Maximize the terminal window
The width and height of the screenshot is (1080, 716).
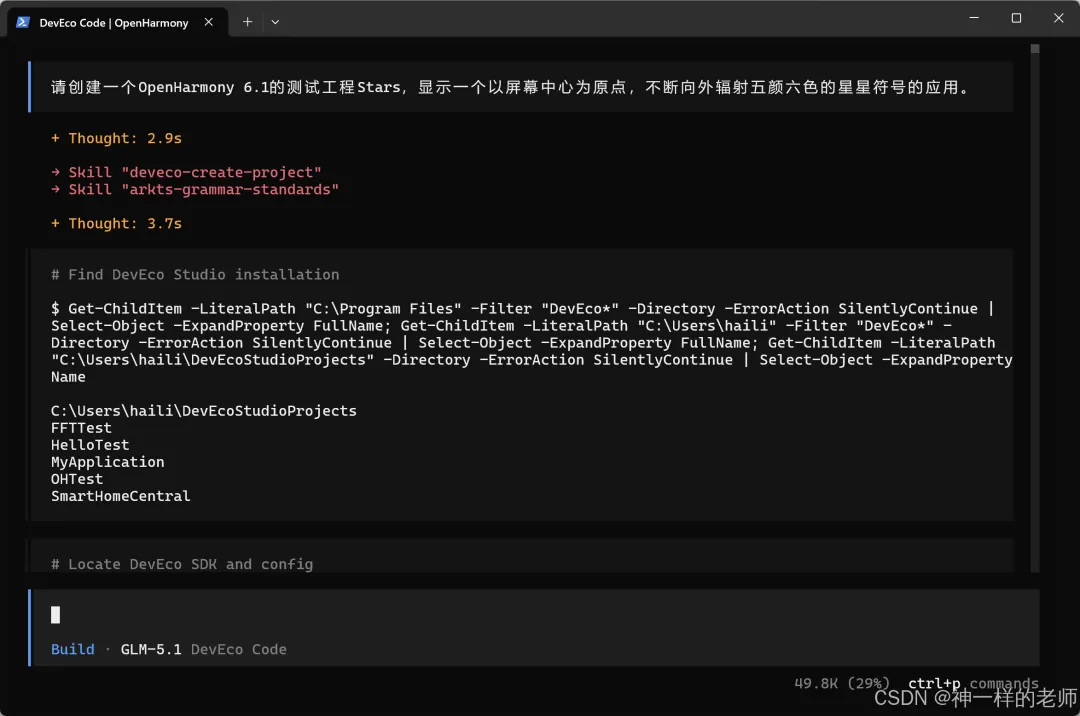pos(1016,18)
